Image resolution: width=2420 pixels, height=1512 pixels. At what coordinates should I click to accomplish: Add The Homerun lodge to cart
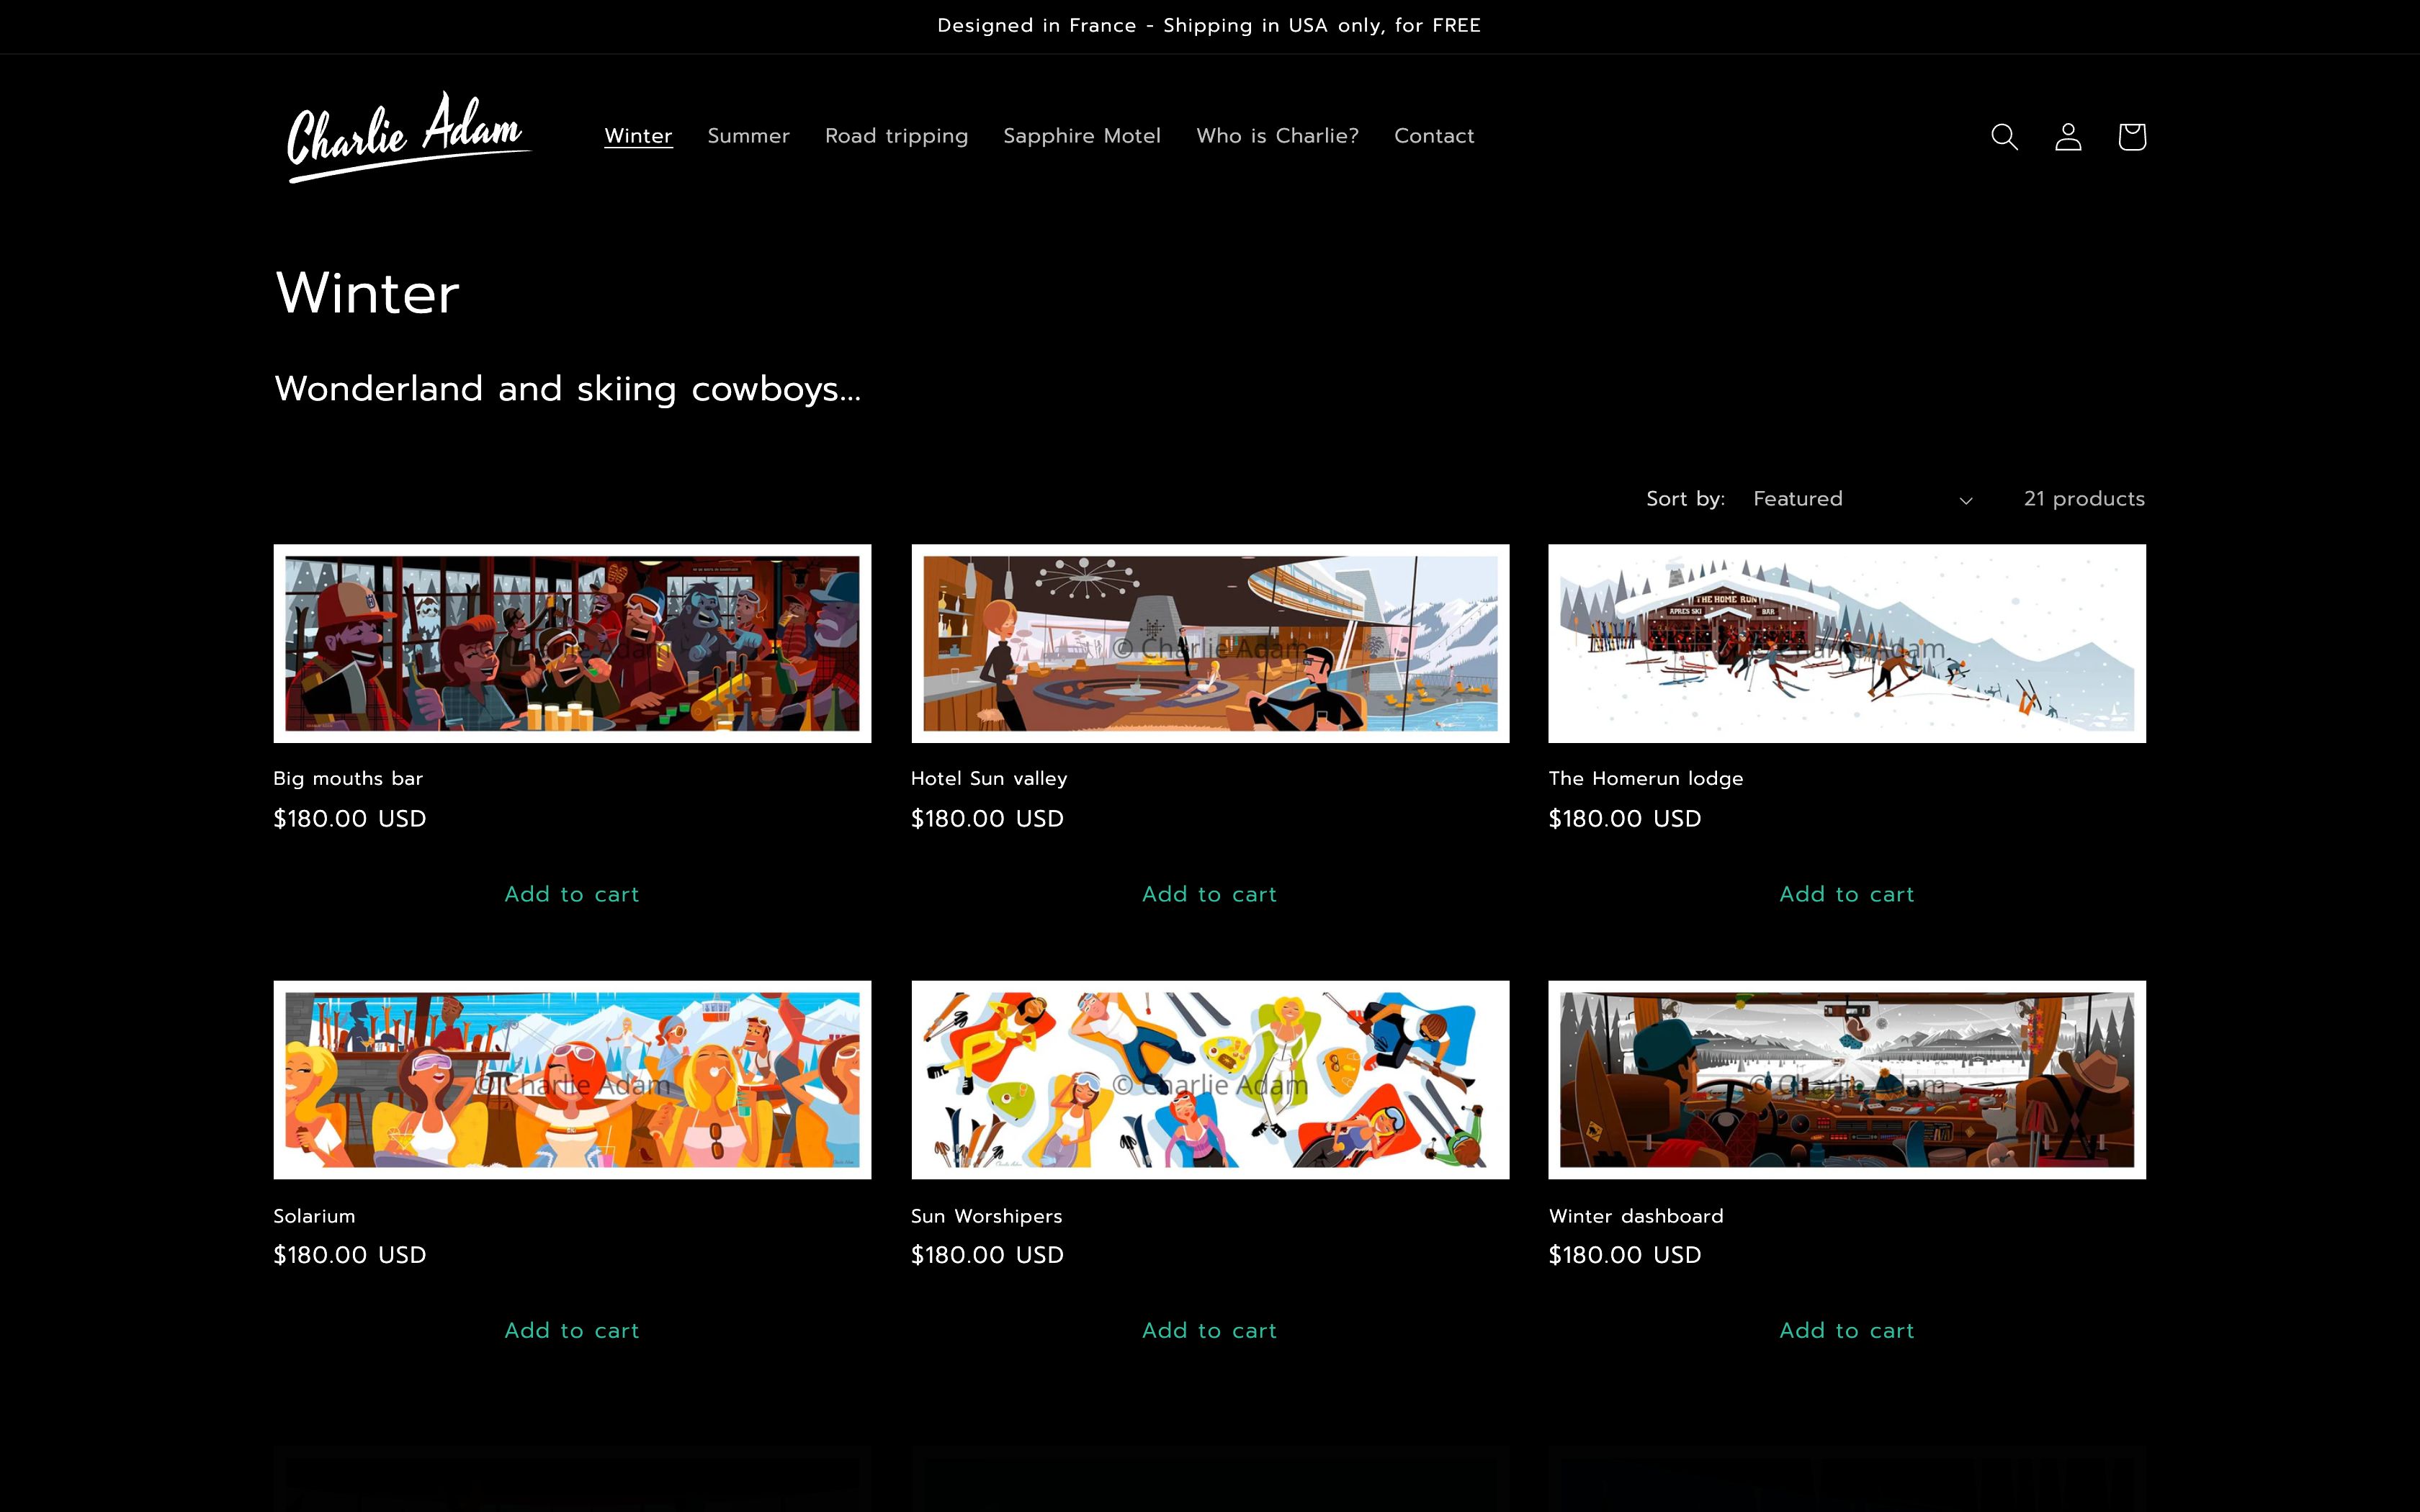[1846, 894]
